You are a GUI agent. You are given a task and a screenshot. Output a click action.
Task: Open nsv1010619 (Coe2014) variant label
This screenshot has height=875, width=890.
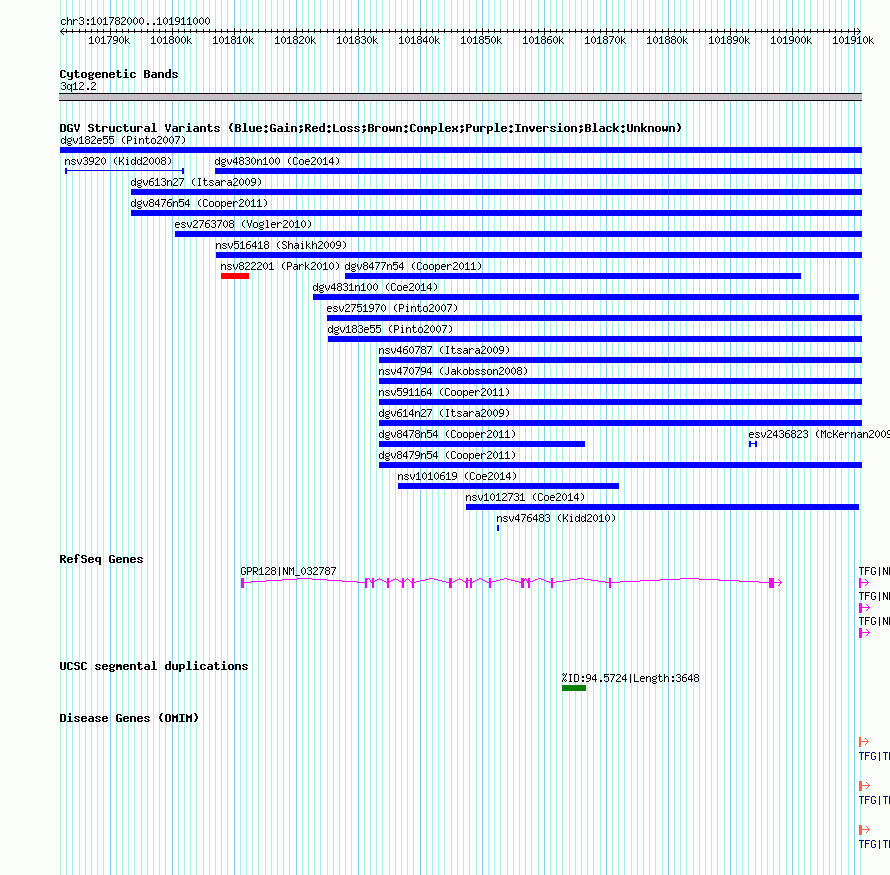point(457,476)
